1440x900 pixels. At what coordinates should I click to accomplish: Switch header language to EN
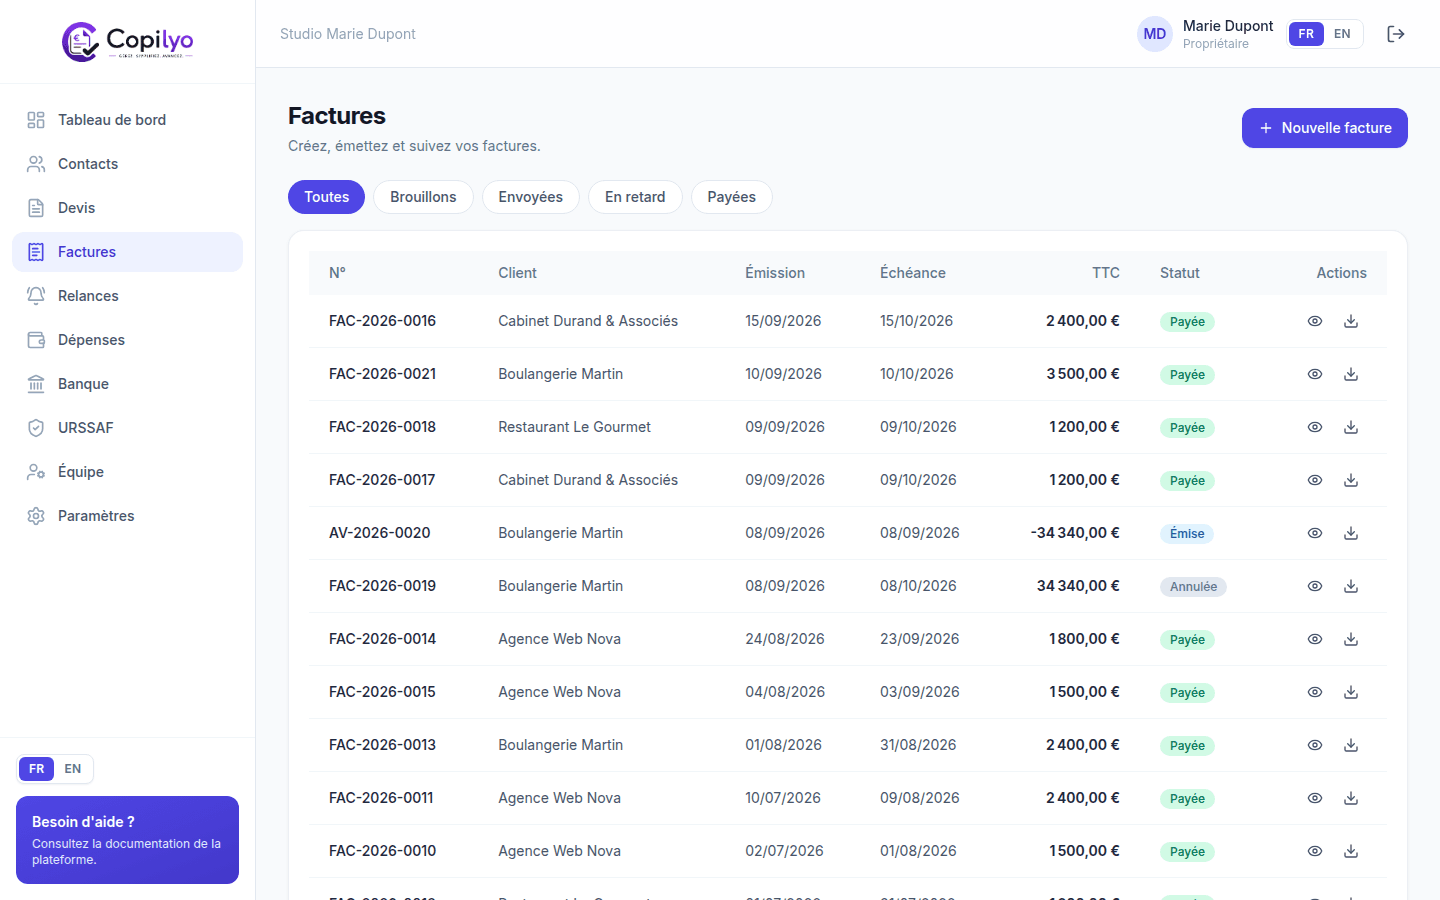coord(1342,34)
